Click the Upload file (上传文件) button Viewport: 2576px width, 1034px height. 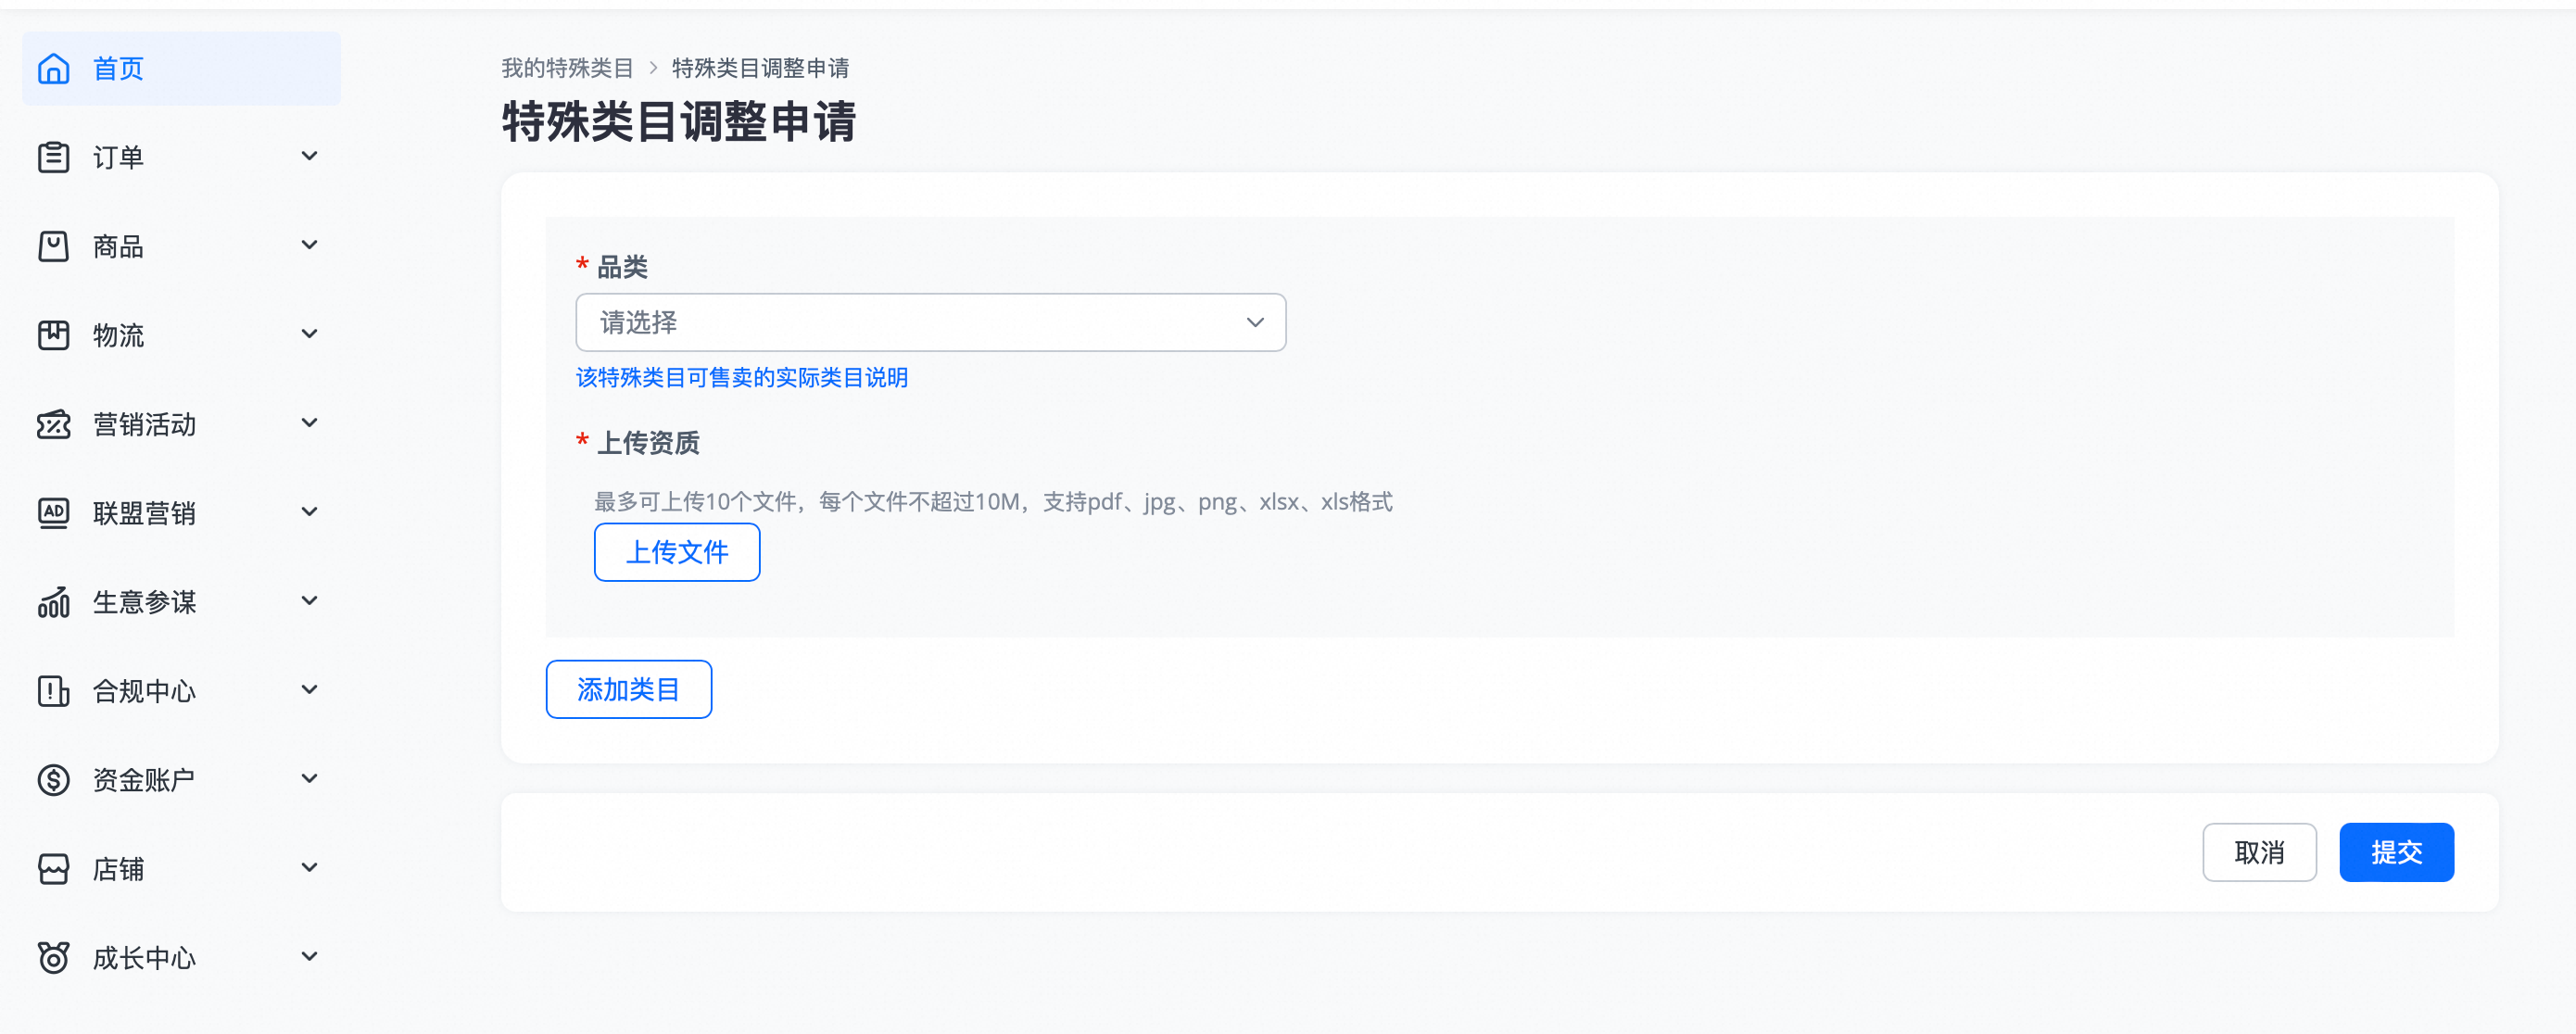pos(676,552)
